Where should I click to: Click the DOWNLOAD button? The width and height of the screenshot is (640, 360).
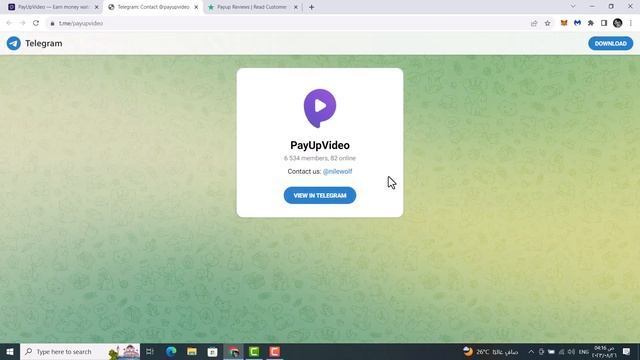point(610,43)
